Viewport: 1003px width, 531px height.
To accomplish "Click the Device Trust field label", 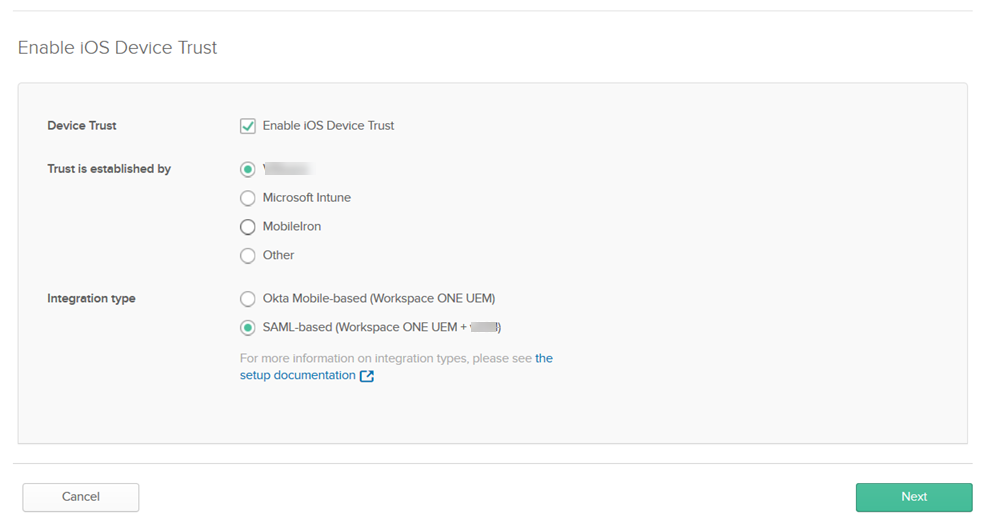I will point(82,125).
